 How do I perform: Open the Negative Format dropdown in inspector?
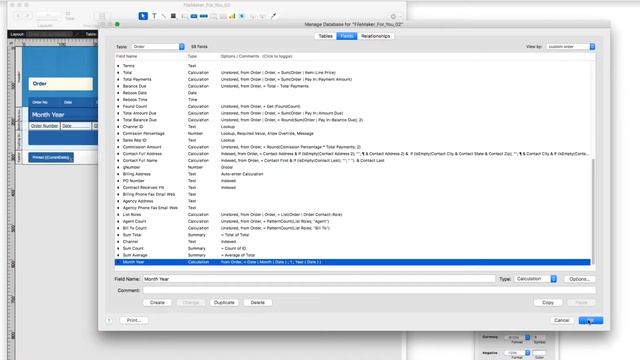[517, 353]
